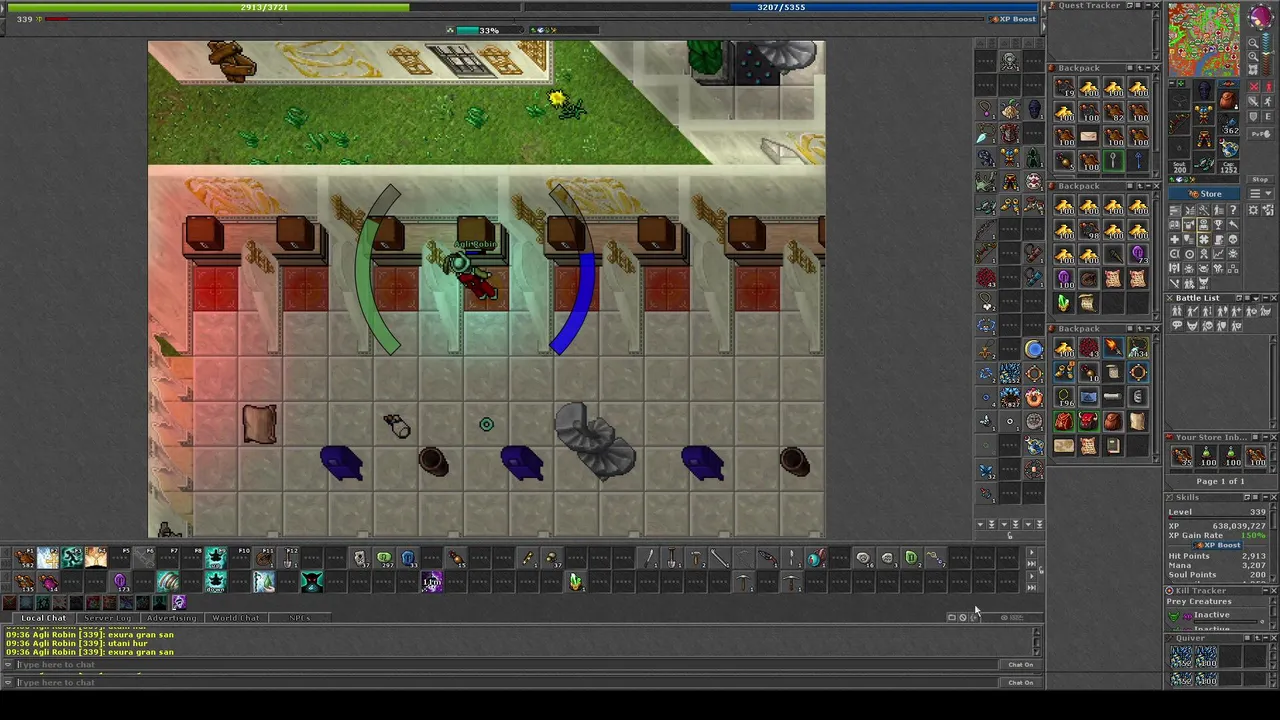Image resolution: width=1280 pixels, height=720 pixels.
Task: Toggle first Battle List filter icon
Action: pos(1177,311)
